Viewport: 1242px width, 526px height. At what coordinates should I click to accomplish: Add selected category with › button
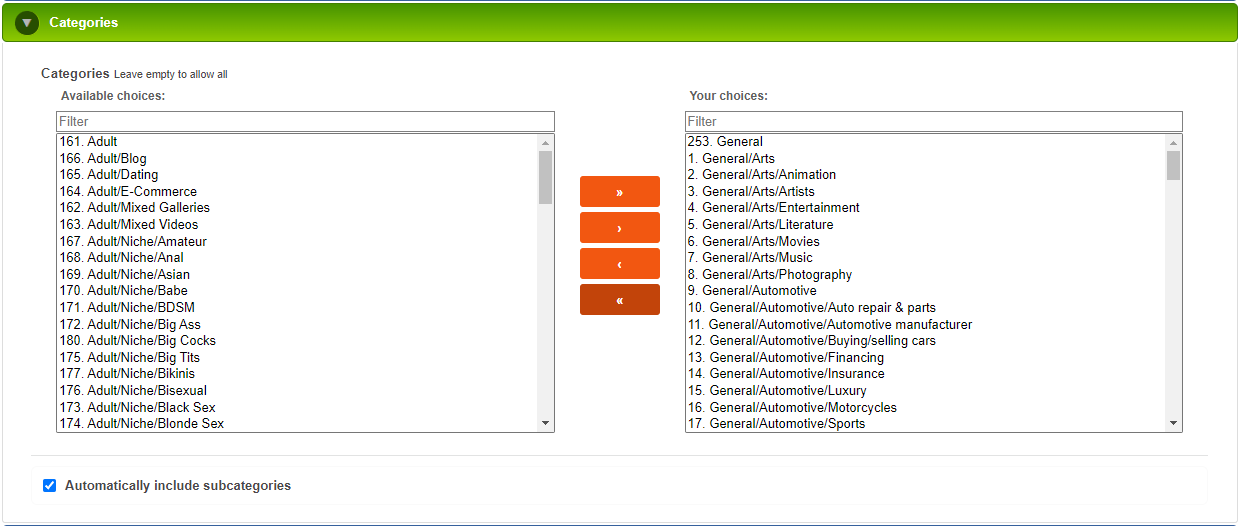(620, 228)
